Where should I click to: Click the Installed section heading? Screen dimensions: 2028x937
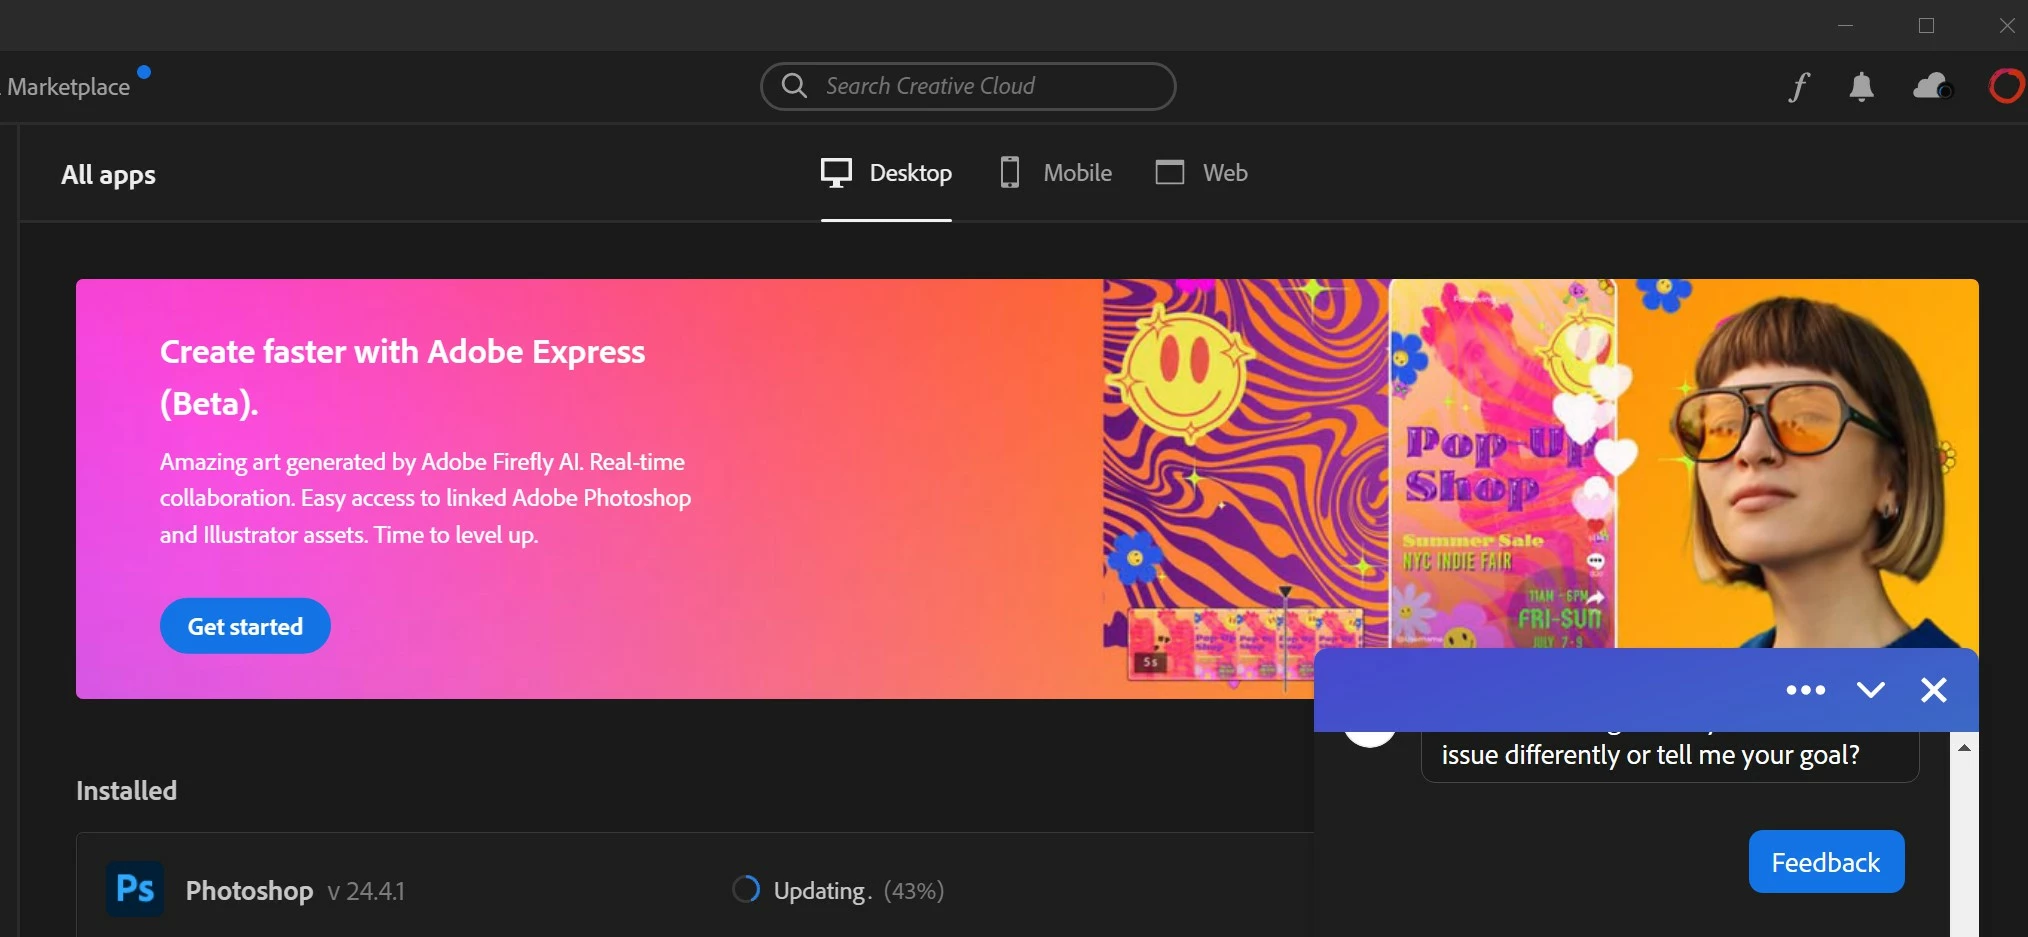[126, 790]
